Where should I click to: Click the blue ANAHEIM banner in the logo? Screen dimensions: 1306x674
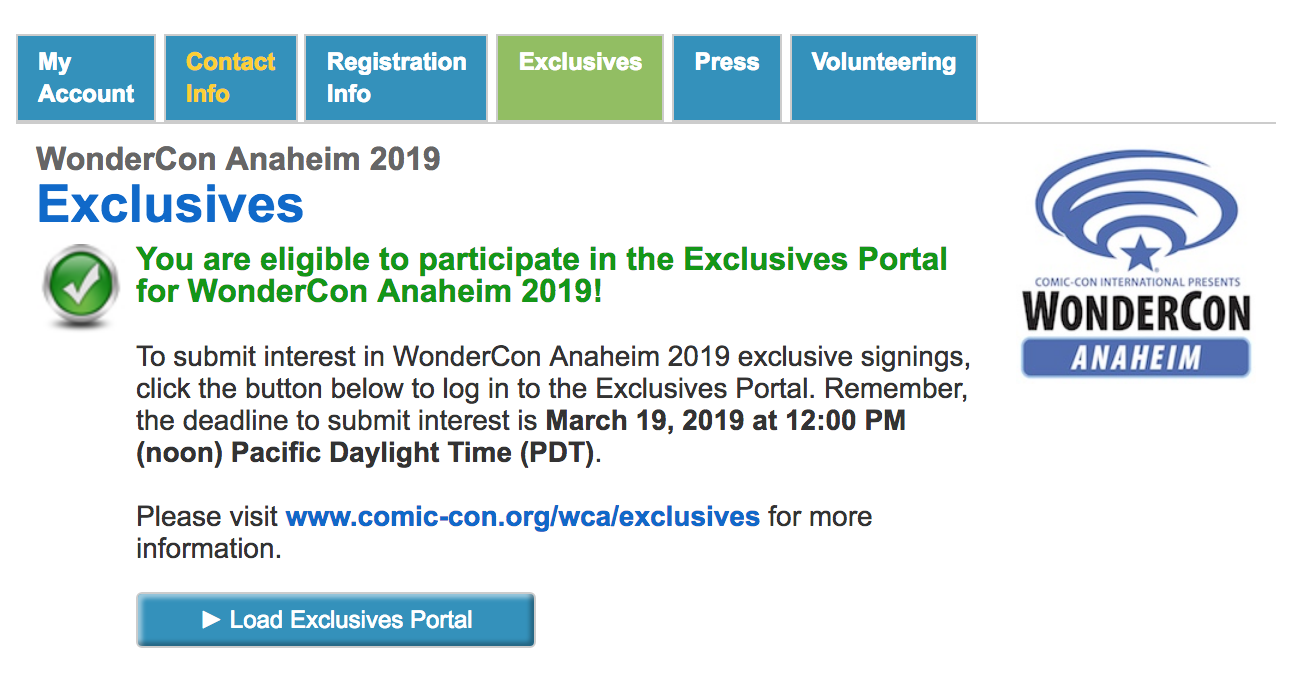pos(1136,357)
